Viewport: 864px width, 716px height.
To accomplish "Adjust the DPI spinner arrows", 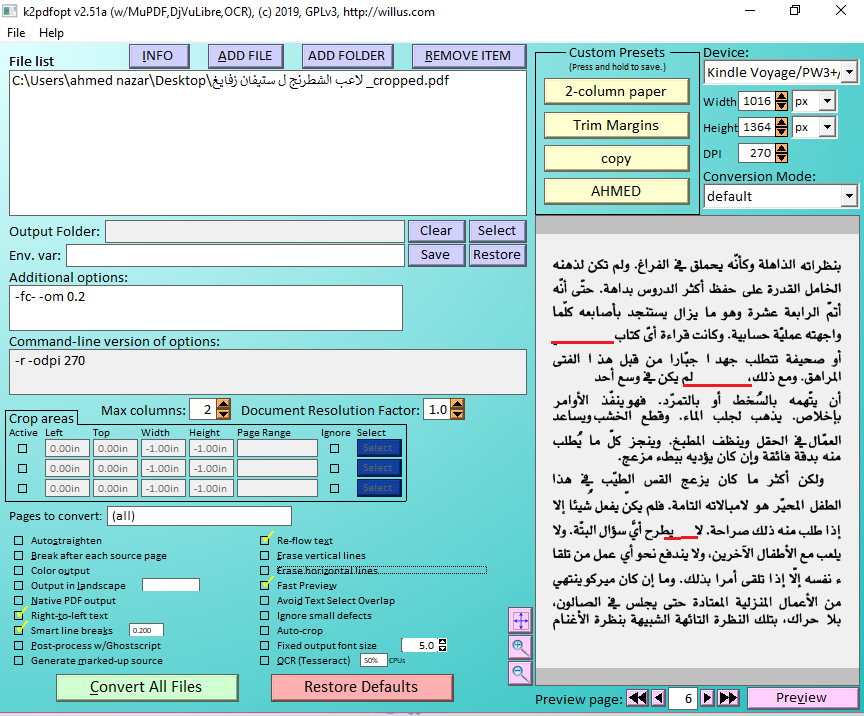I will click(x=781, y=153).
